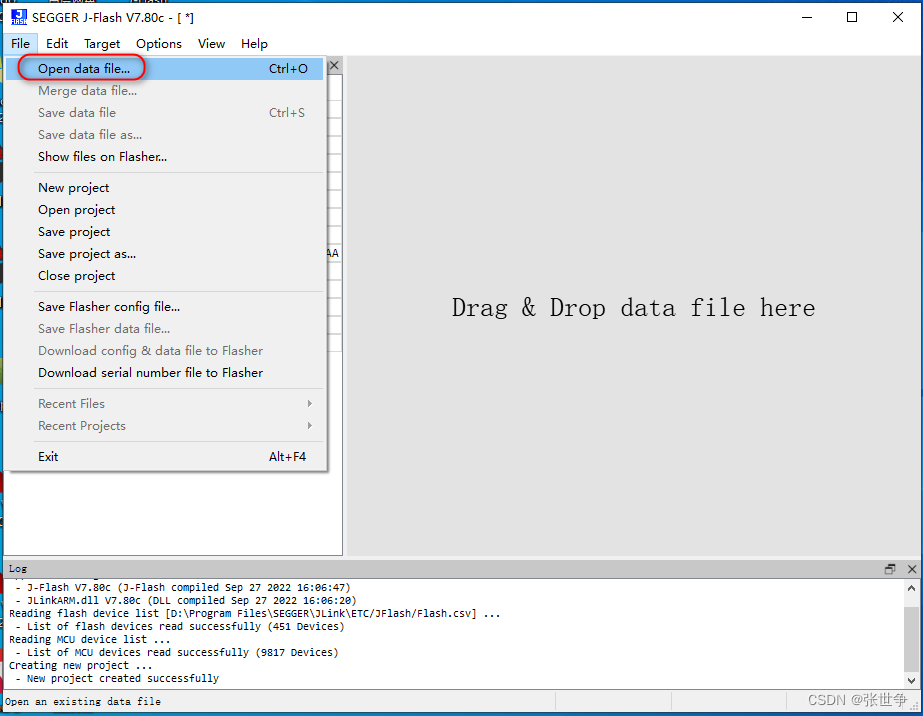Click the Log scrollbar up arrow
This screenshot has height=716, width=923.
(x=911, y=588)
